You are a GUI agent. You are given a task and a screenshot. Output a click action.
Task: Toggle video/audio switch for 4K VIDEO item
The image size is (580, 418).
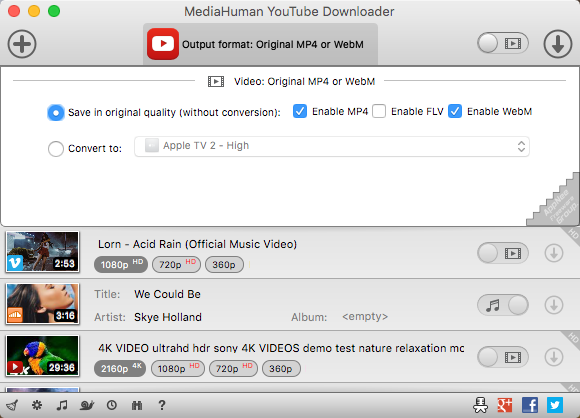tap(503, 357)
